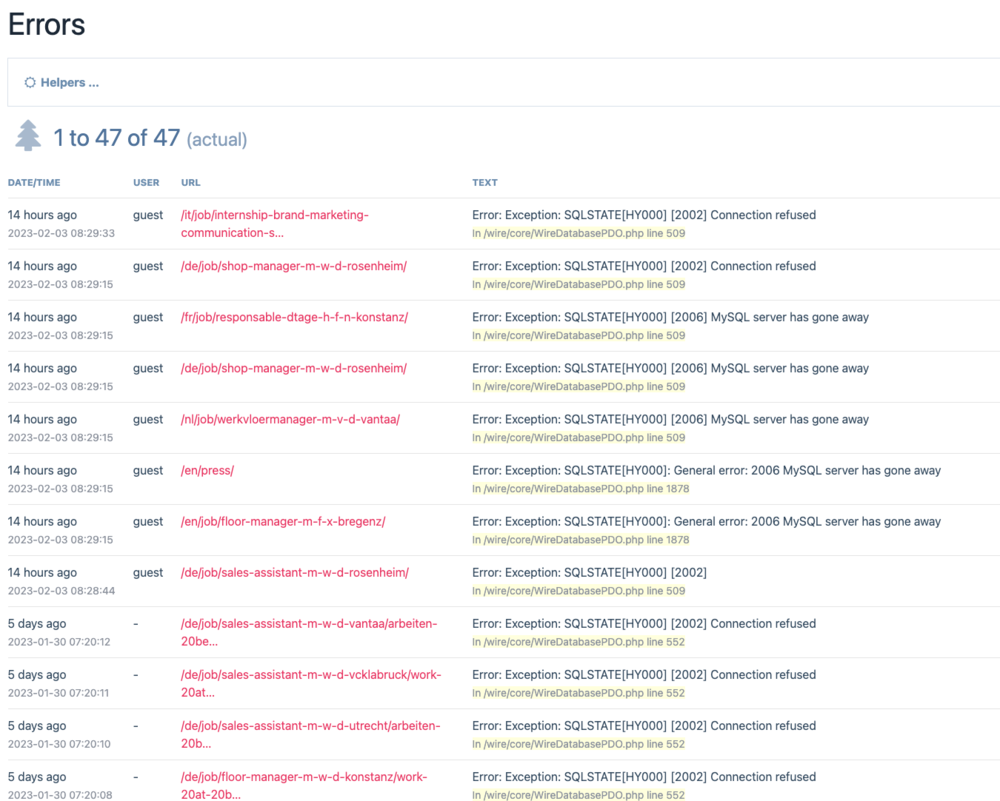The image size is (1000, 801).
Task: Click the URL column header
Action: 190,183
